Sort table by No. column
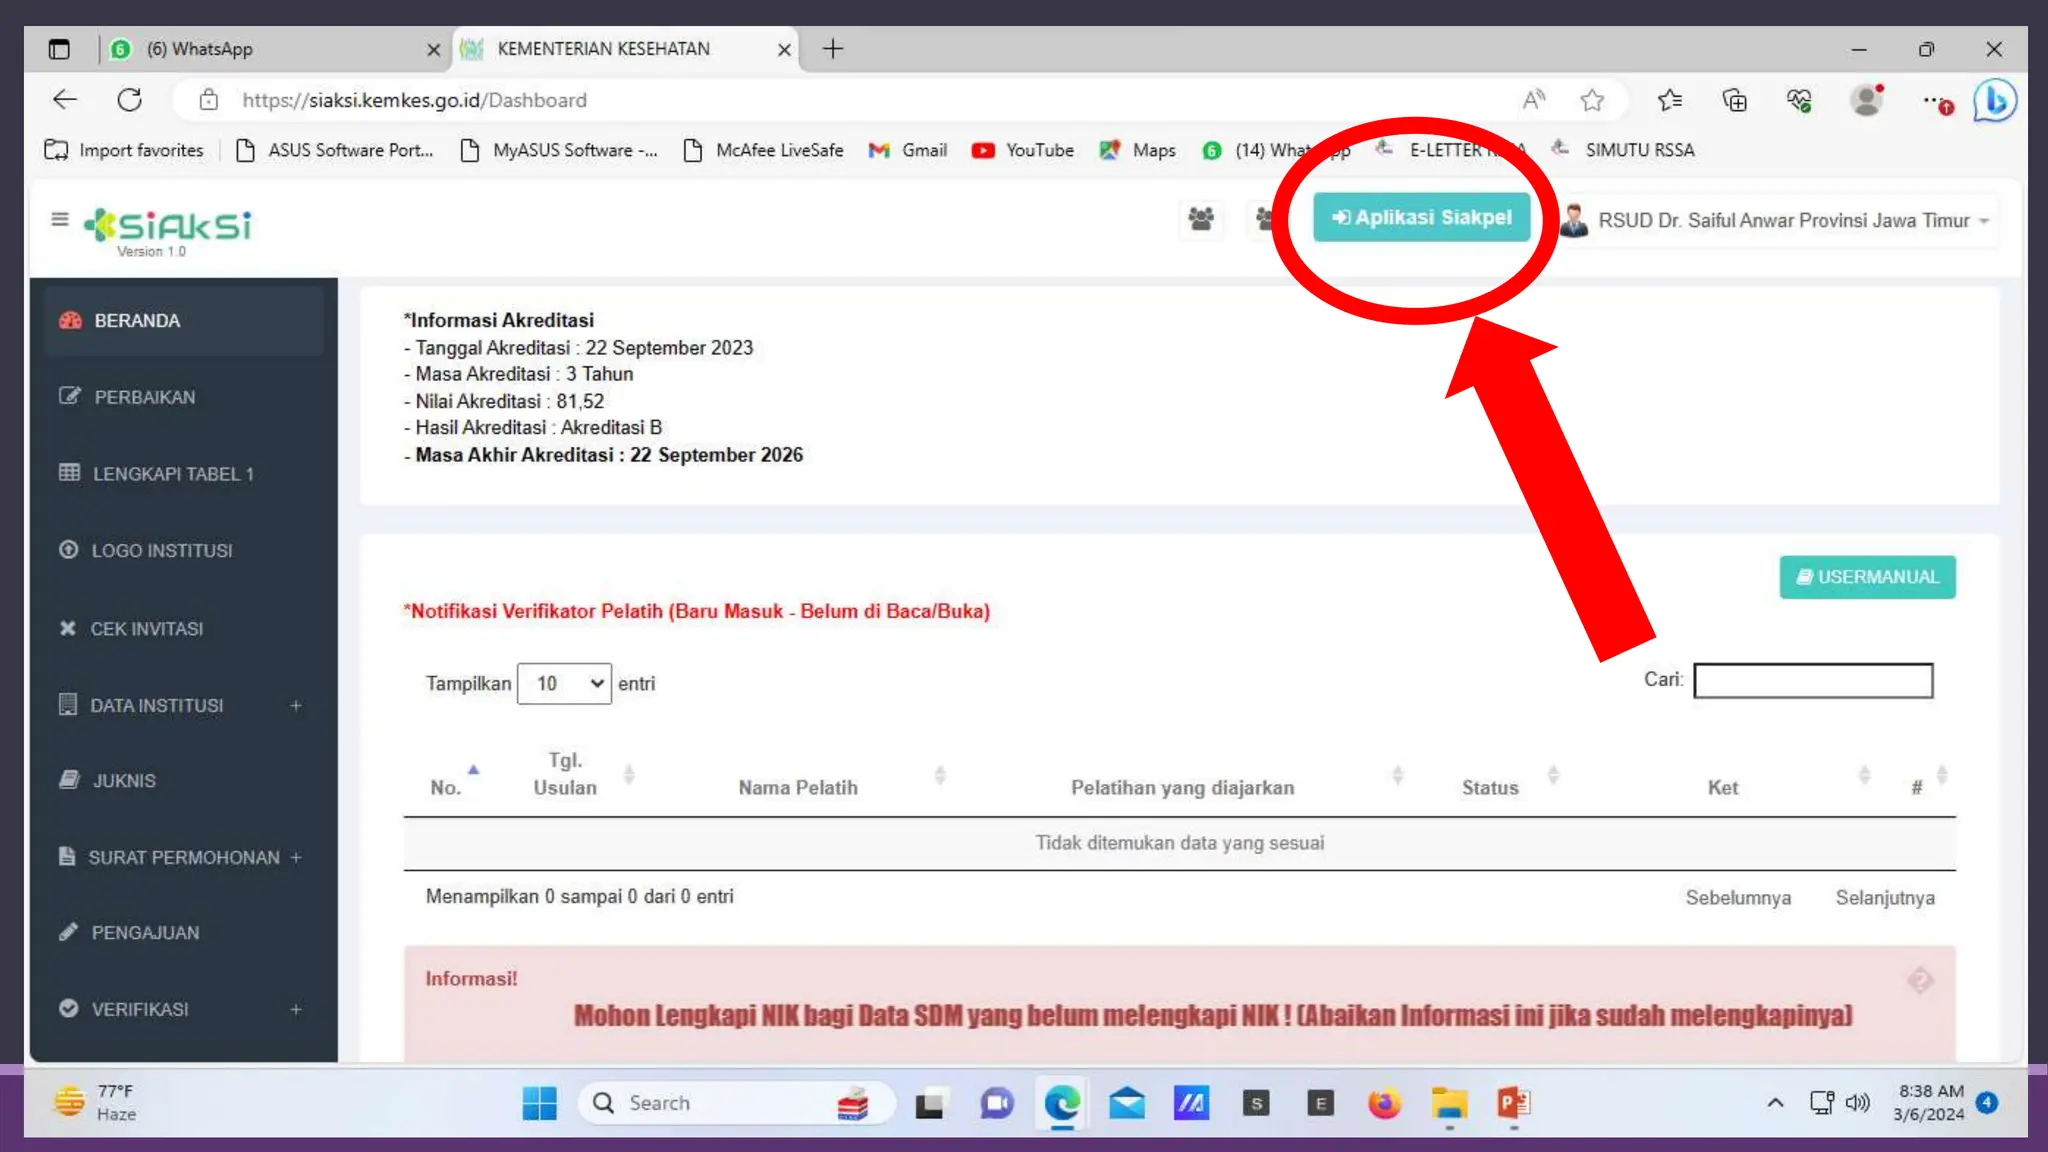The image size is (2048, 1152). (446, 787)
